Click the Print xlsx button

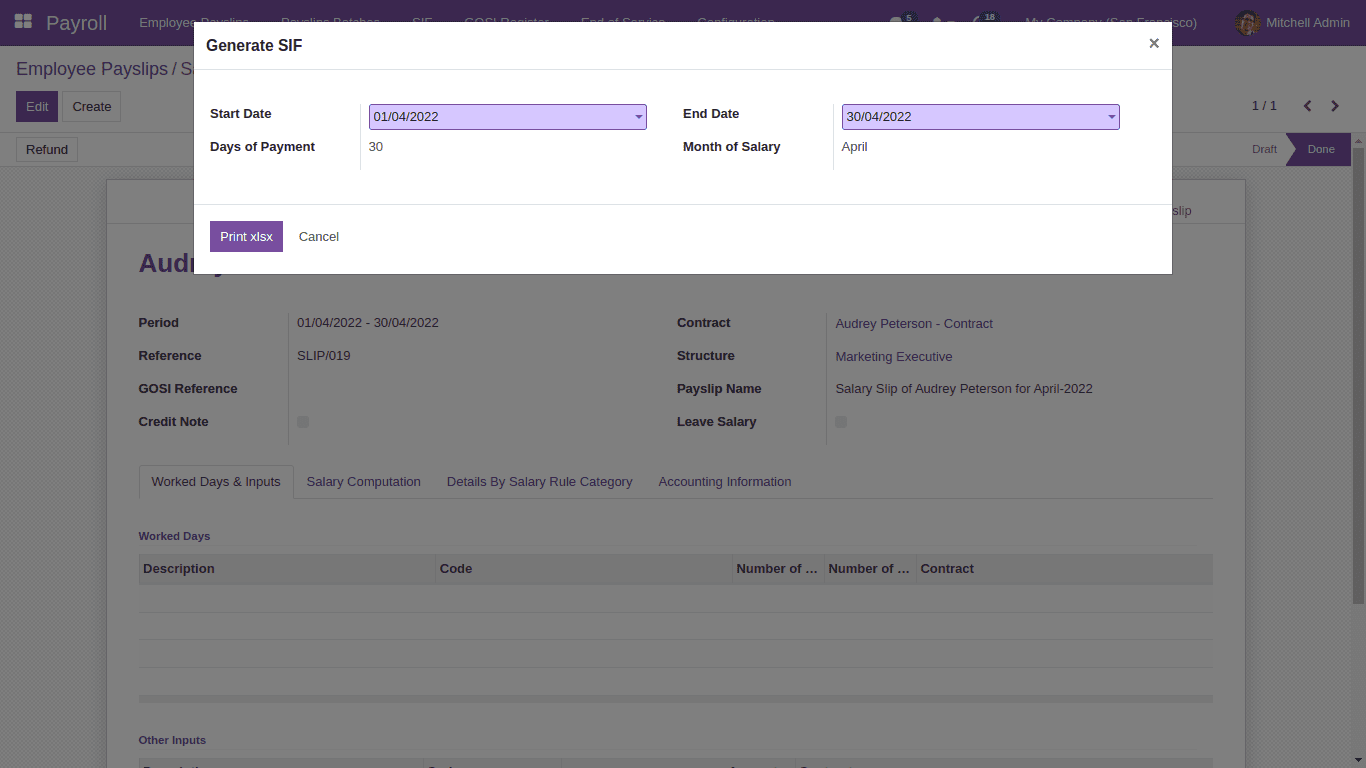click(x=246, y=236)
